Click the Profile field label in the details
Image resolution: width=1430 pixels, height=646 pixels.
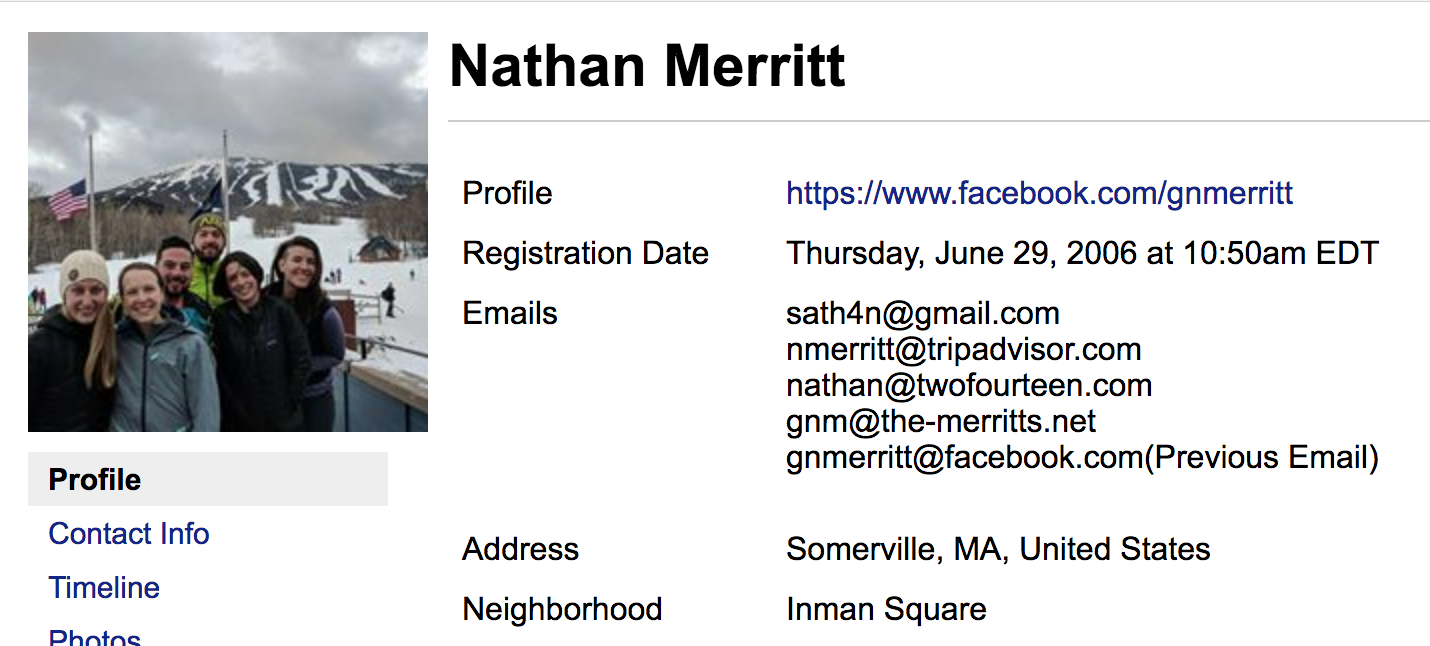pos(507,193)
